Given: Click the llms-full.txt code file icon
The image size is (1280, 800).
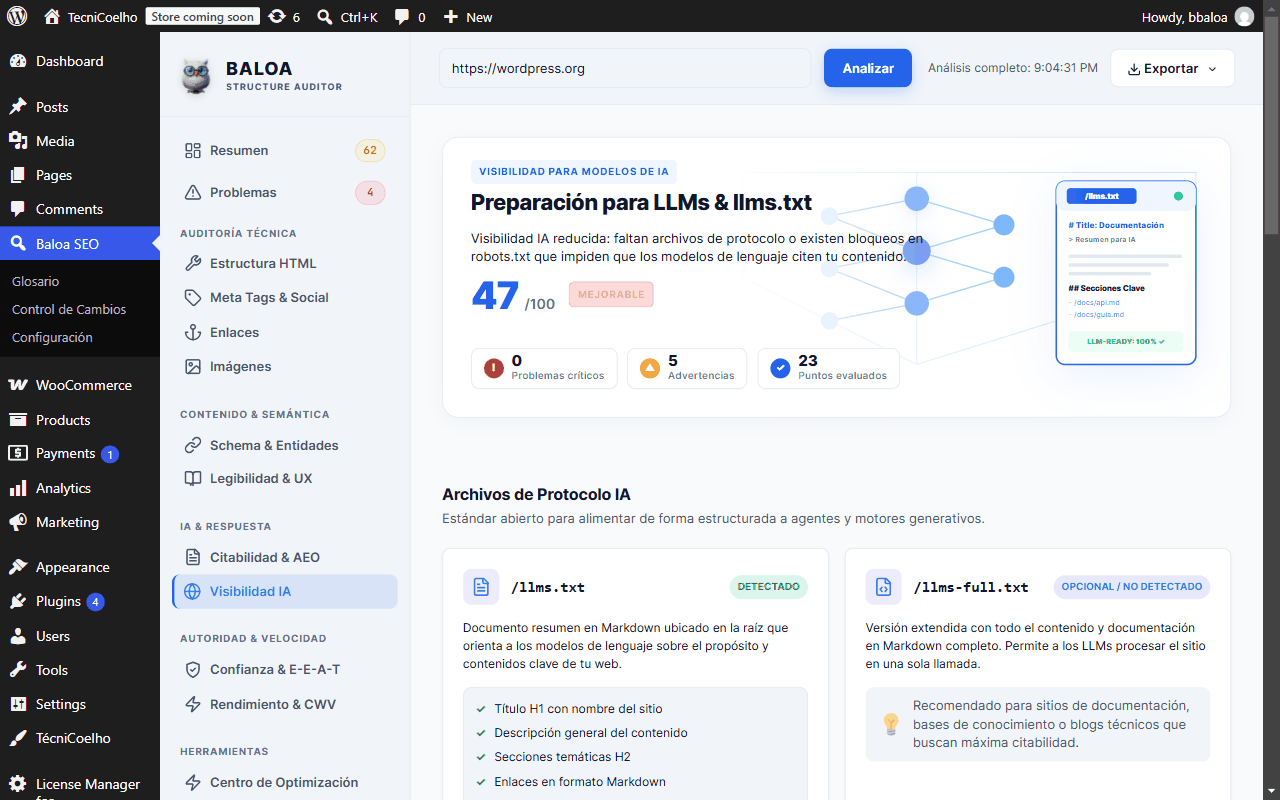Looking at the screenshot, I should [x=884, y=587].
